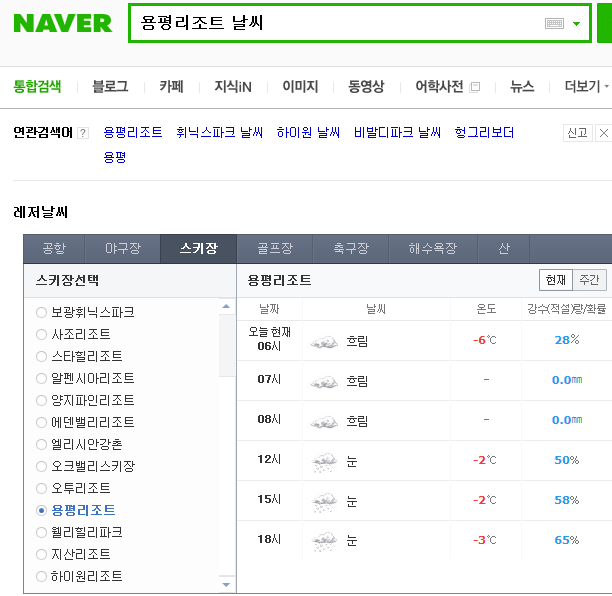
Task: Open related search 용평리조트 link
Action: pyautogui.click(x=133, y=132)
